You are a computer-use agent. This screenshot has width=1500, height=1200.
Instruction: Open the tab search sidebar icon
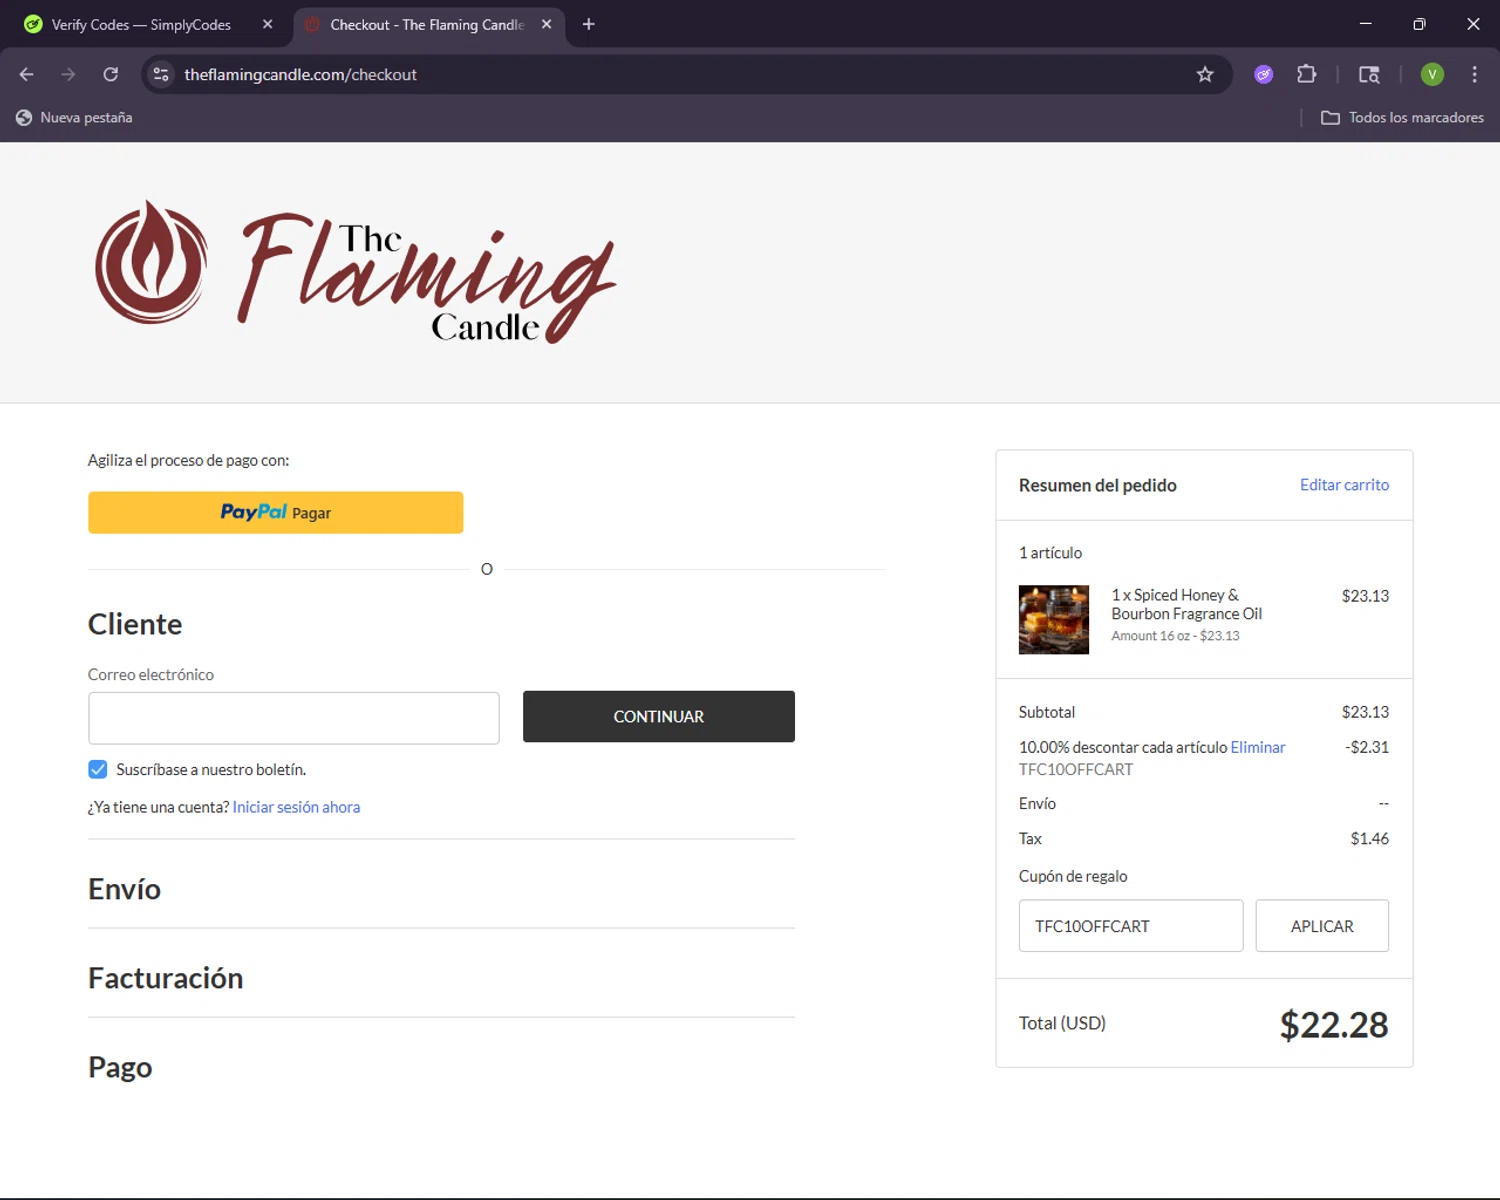(x=1369, y=74)
